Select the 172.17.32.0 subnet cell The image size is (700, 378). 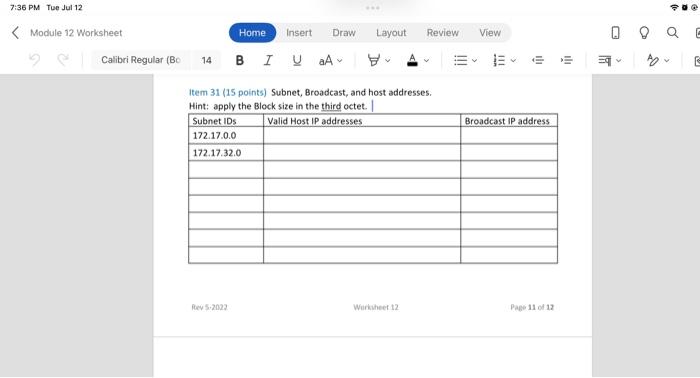pos(226,153)
